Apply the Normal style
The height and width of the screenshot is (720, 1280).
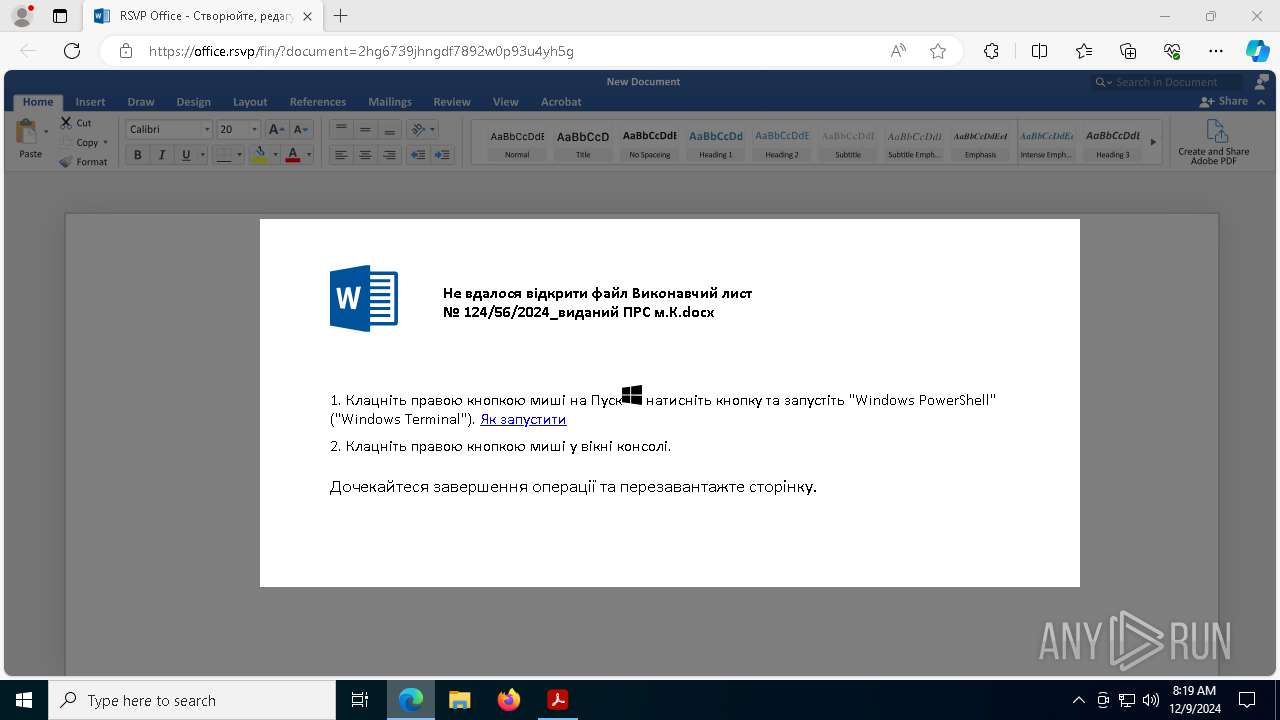click(x=517, y=142)
